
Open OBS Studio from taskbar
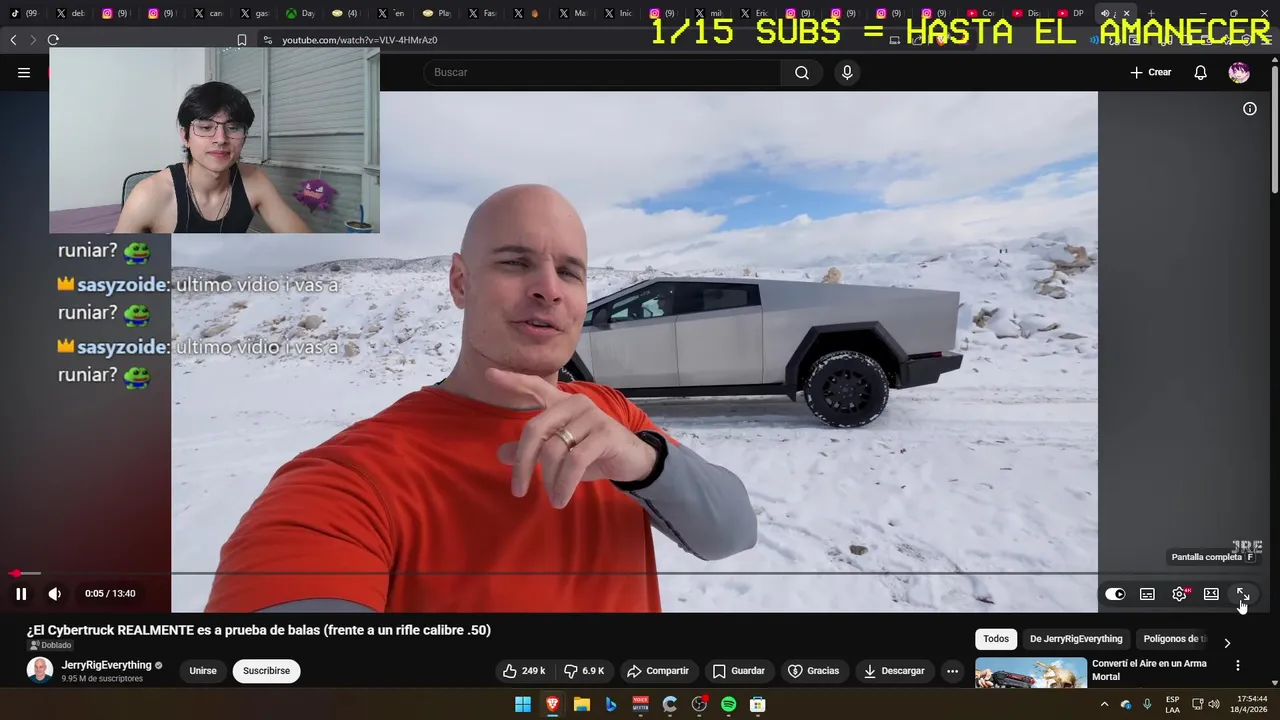point(699,705)
